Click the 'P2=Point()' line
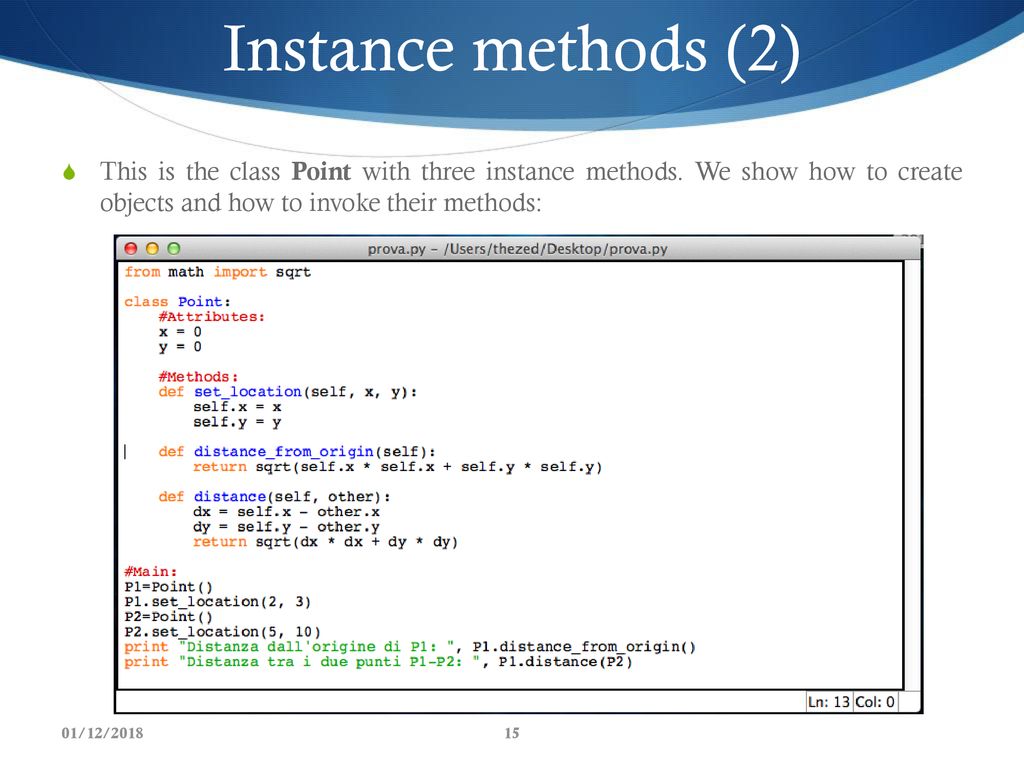The image size is (1024, 768). click(x=168, y=617)
